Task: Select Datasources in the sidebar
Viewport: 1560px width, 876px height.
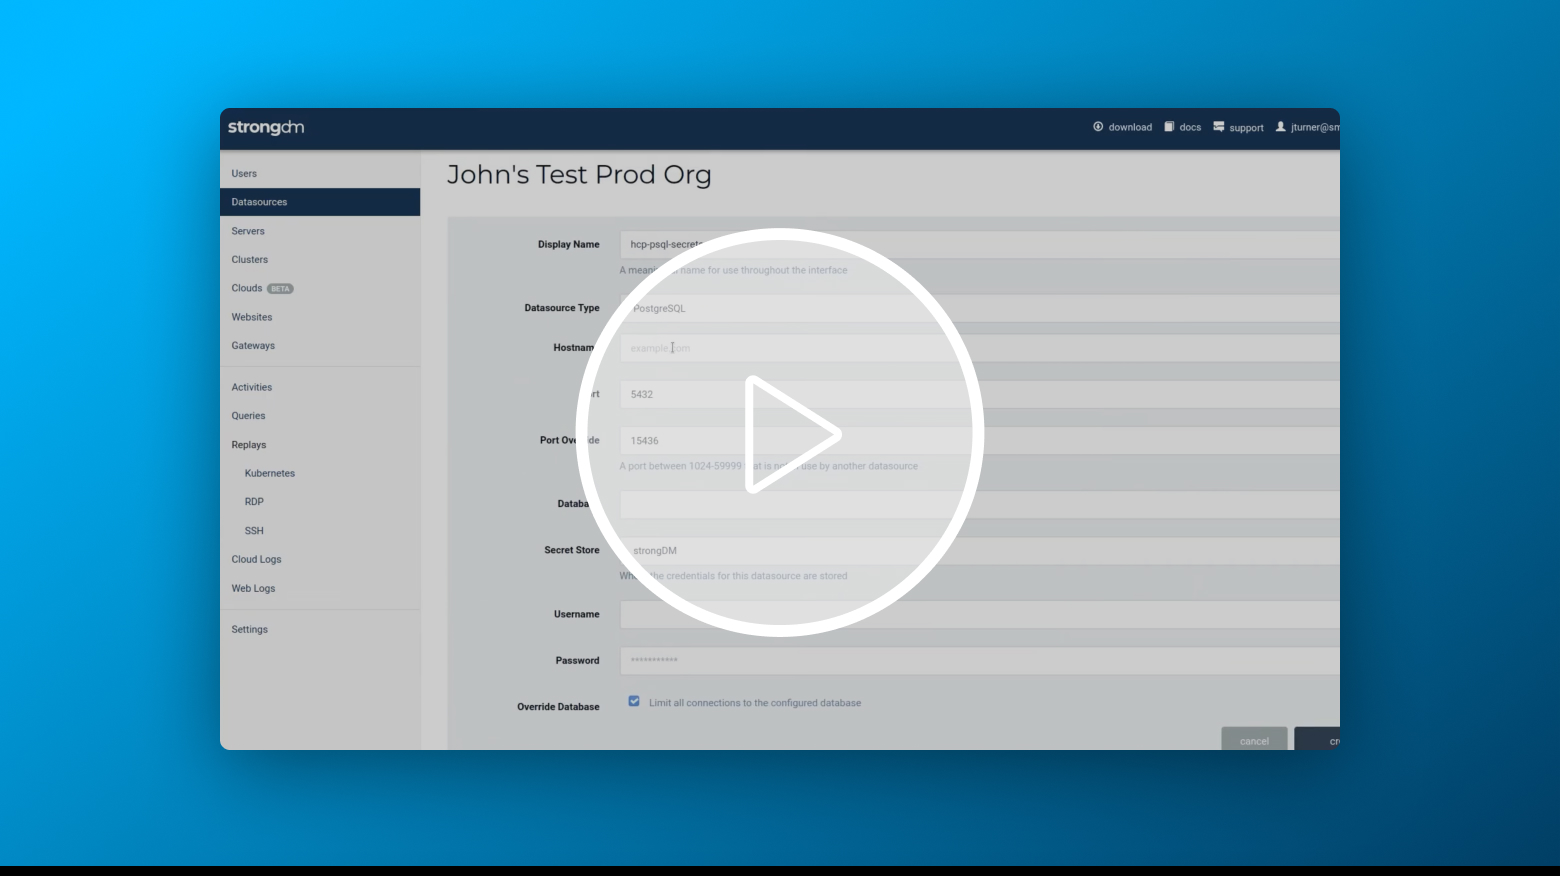Action: (320, 202)
